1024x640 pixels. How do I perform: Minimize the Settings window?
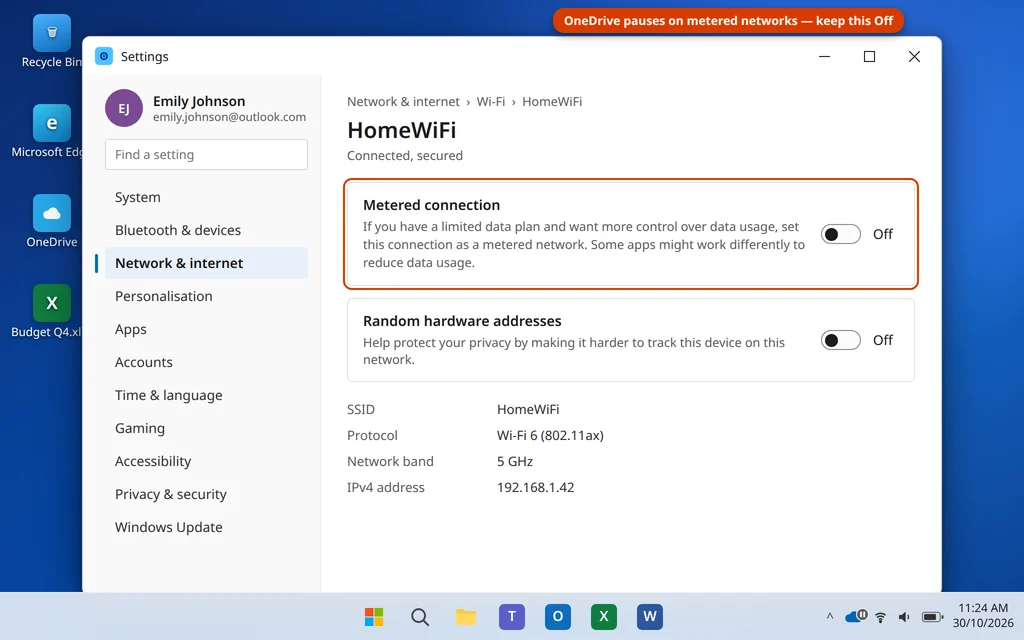tap(825, 56)
